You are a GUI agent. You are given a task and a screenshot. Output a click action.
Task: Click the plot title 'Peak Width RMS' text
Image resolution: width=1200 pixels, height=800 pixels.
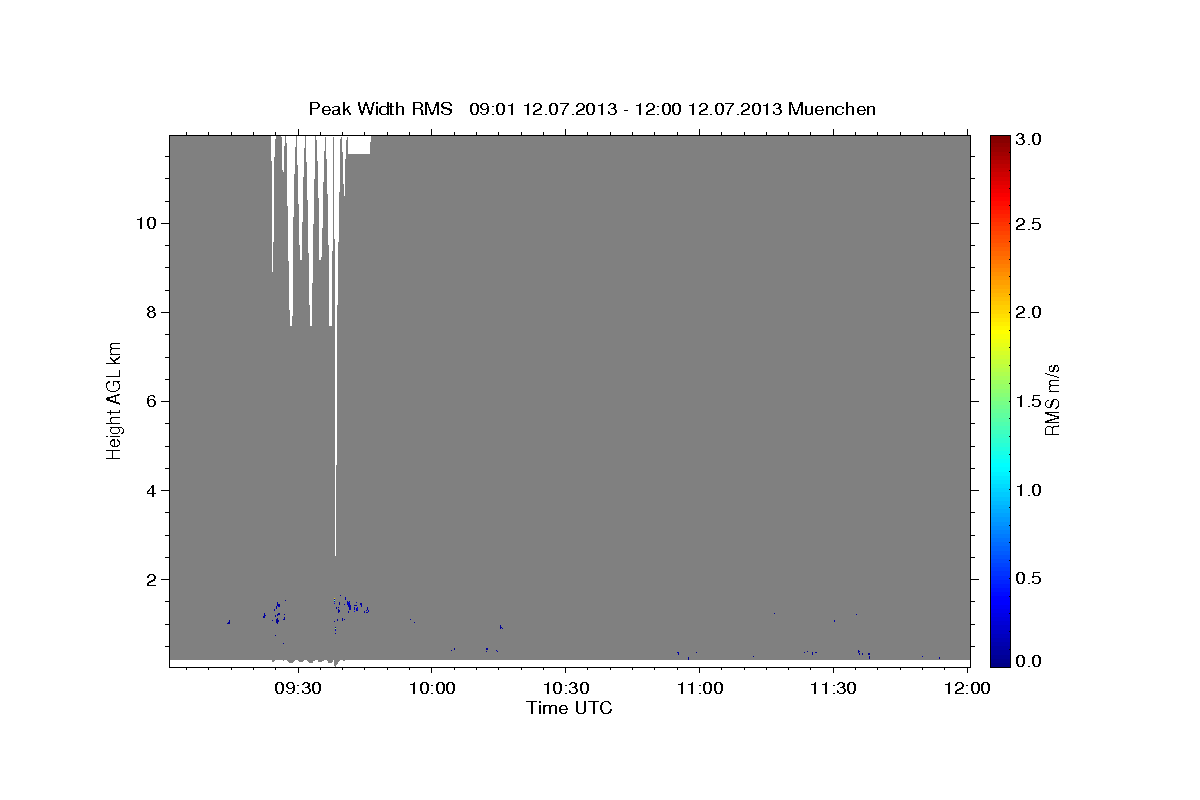coord(380,108)
